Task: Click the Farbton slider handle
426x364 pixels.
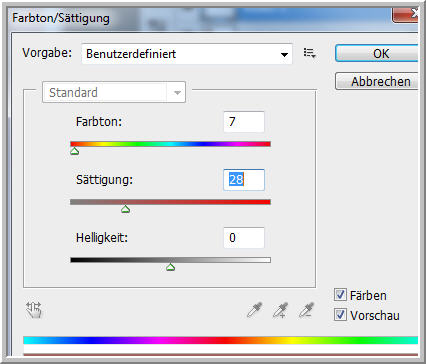Action: (x=75, y=151)
